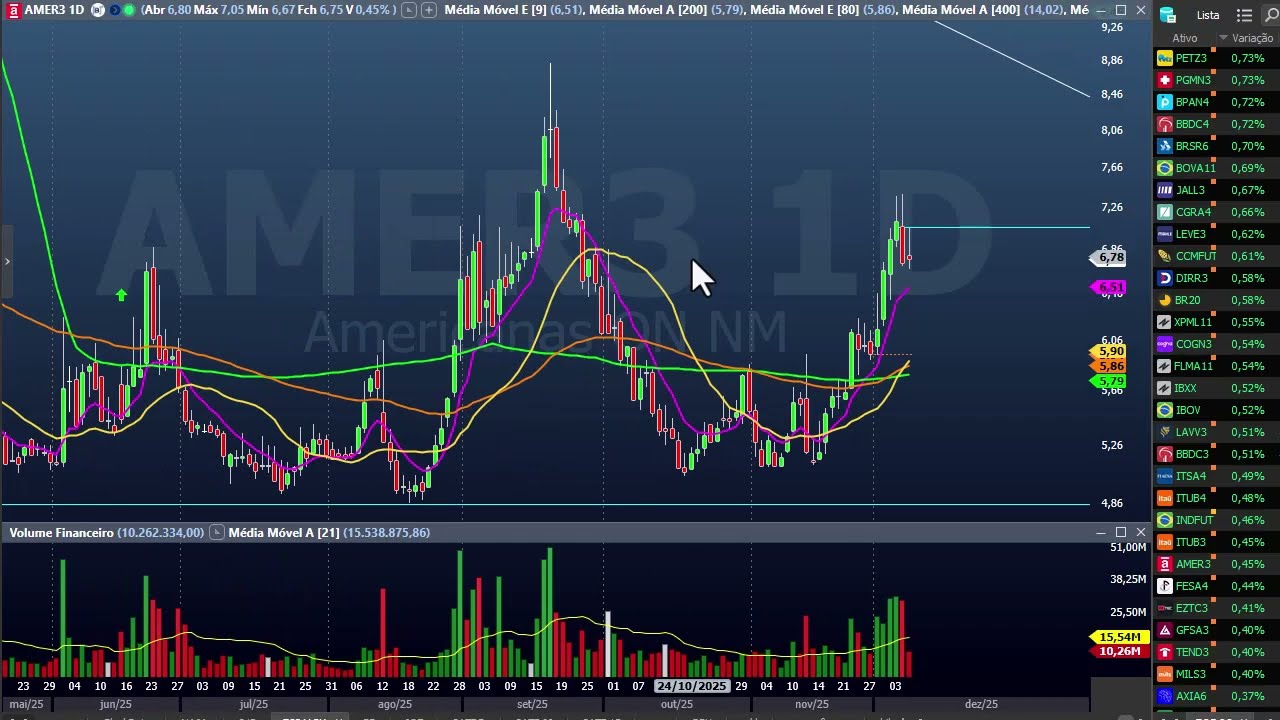Click the gray round icon after AMER3 1D

coord(97,10)
